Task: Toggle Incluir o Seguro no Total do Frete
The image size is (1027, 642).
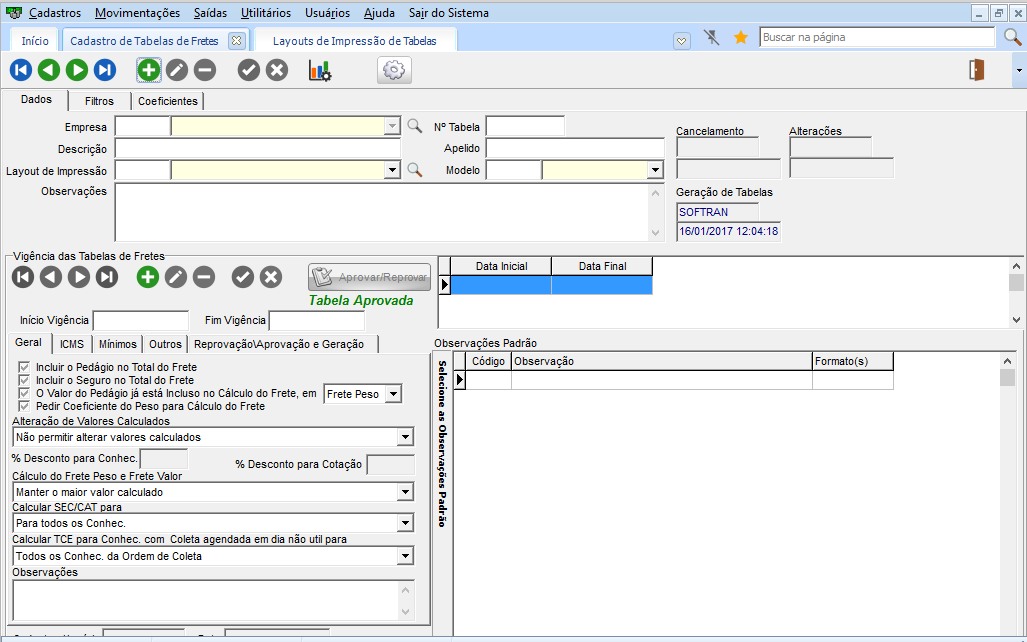Action: pos(24,381)
